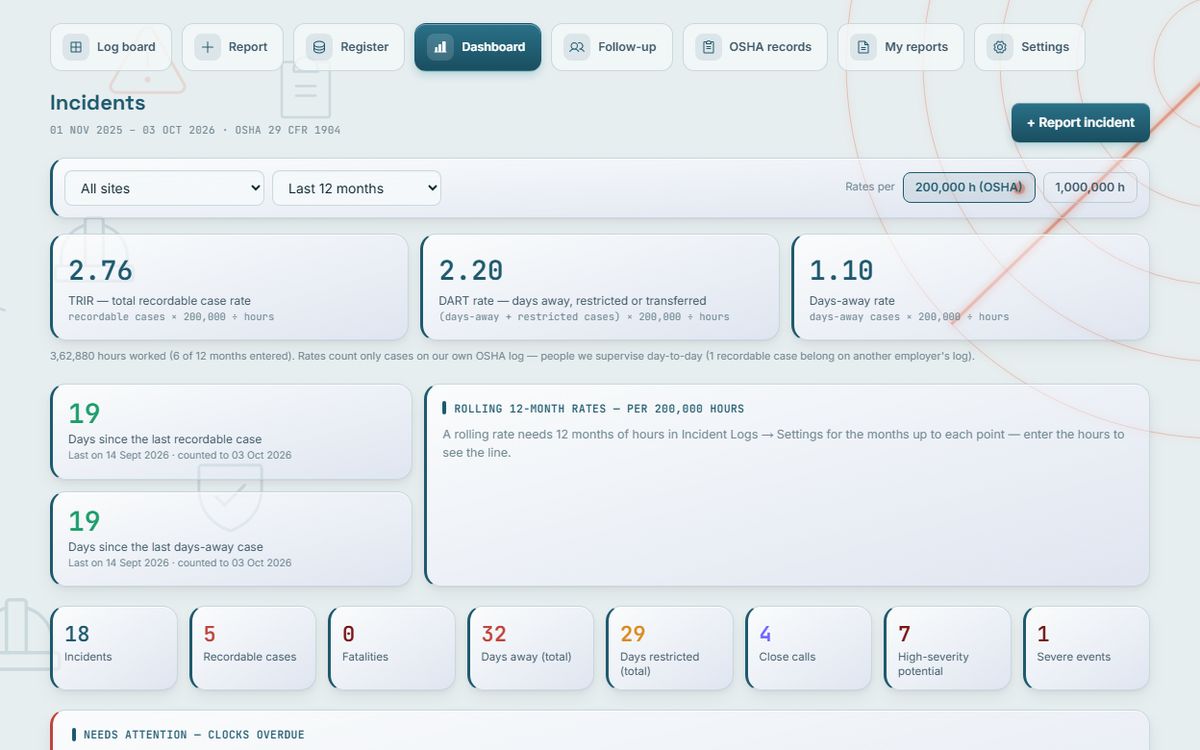Click the 5 Recordable cases tile
Screen dimensions: 1200x750
pyautogui.click(x=253, y=648)
